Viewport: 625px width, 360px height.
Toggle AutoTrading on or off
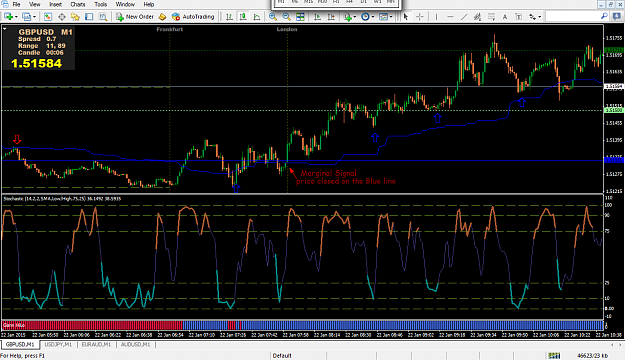click(193, 17)
